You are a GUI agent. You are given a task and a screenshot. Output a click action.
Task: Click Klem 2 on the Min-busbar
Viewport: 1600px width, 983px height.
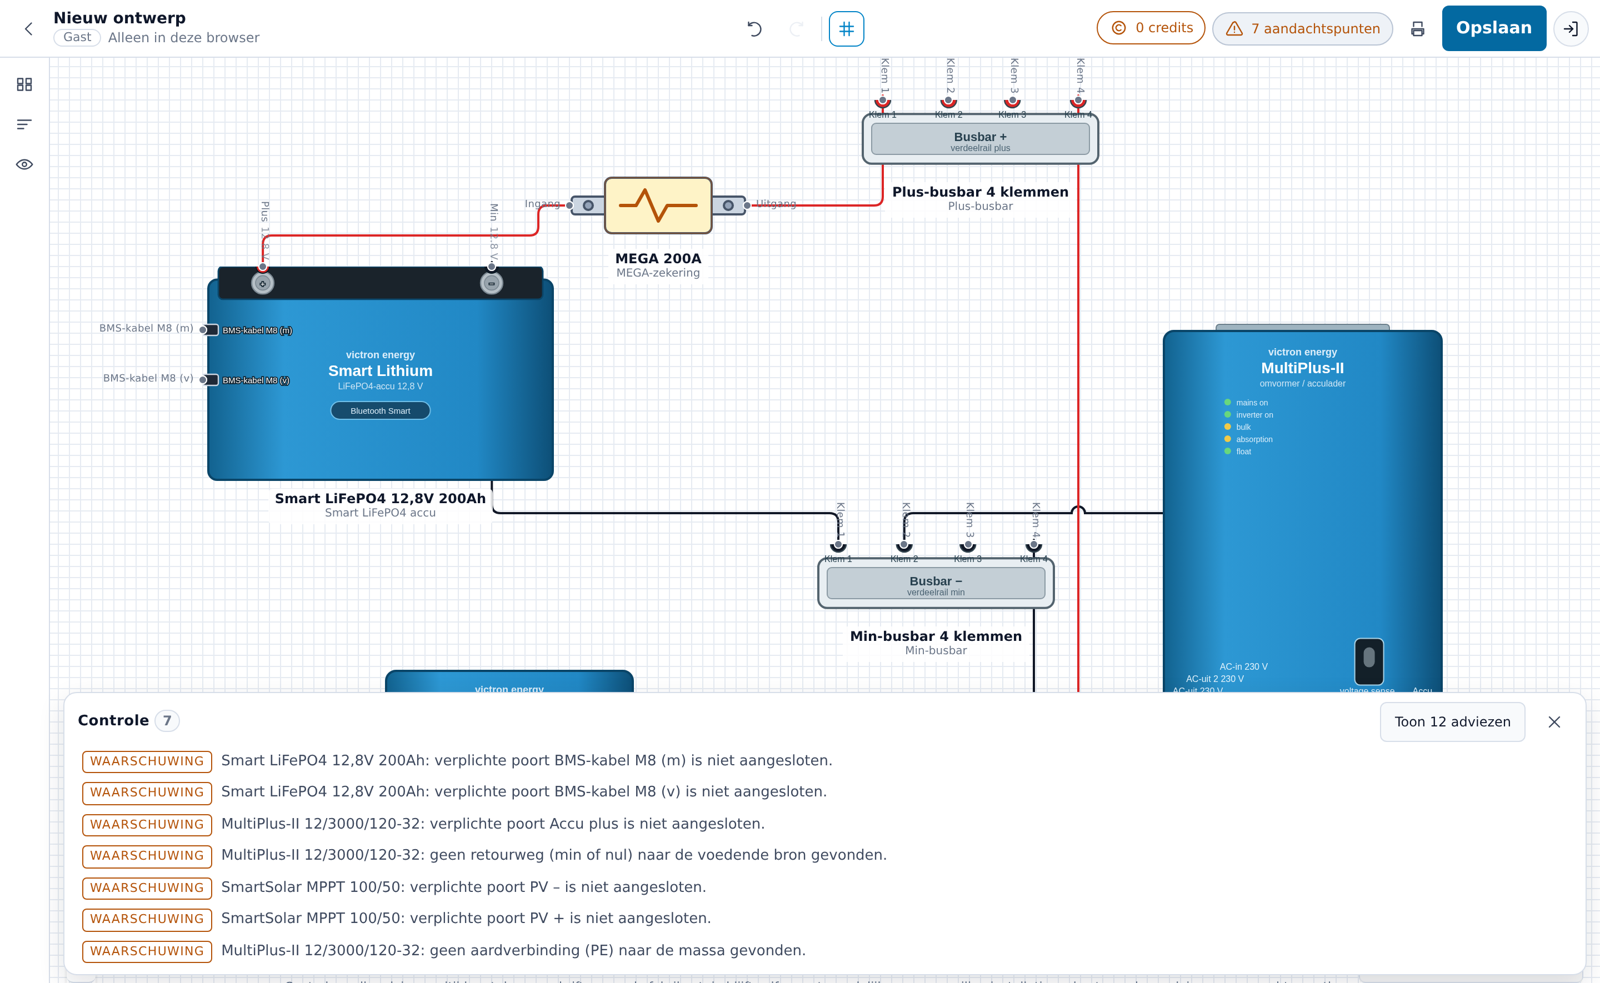(904, 546)
